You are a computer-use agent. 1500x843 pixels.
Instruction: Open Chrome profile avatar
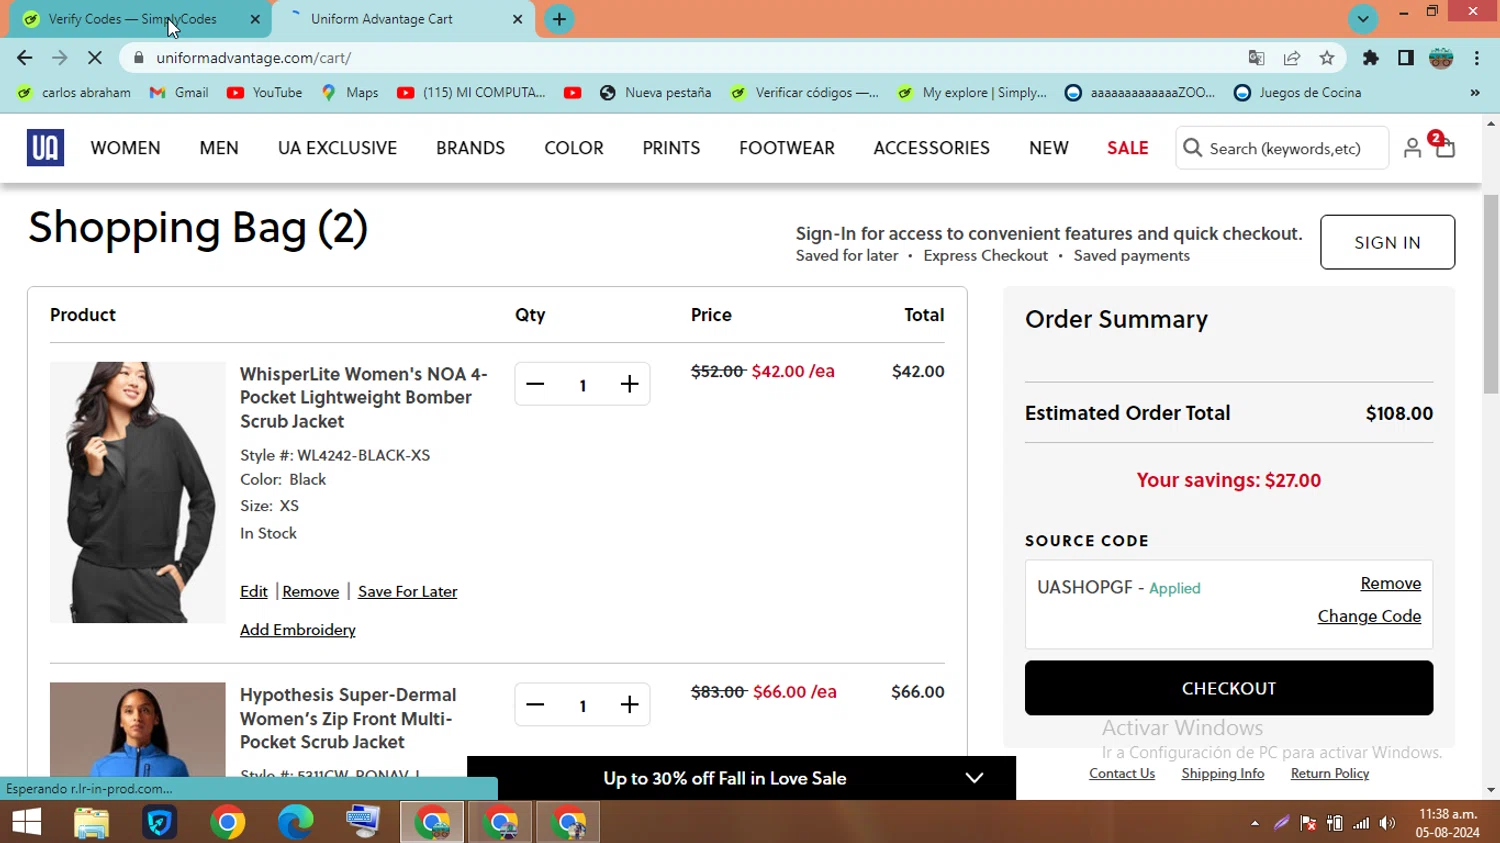[1441, 58]
